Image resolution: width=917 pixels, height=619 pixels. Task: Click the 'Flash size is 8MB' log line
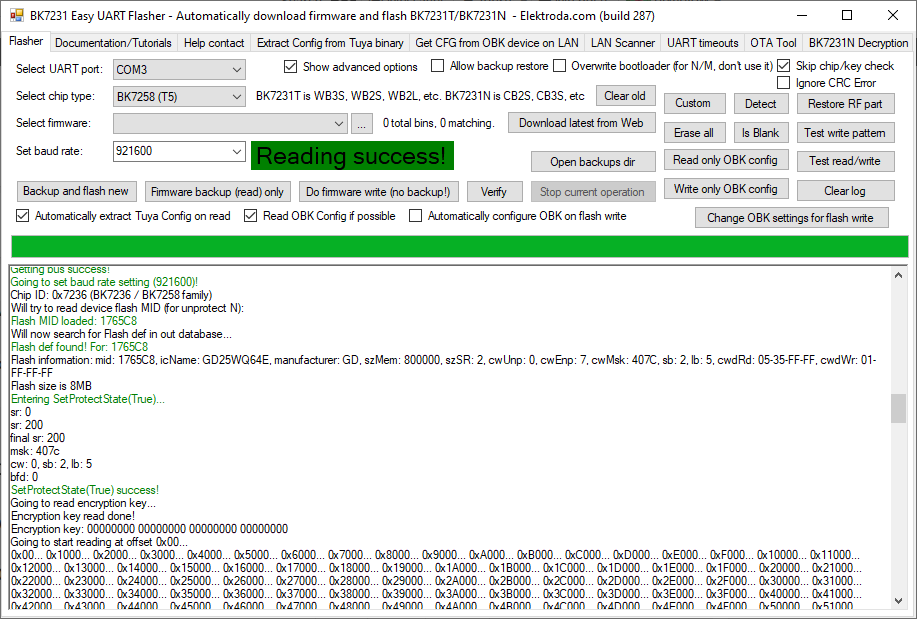tap(51, 386)
